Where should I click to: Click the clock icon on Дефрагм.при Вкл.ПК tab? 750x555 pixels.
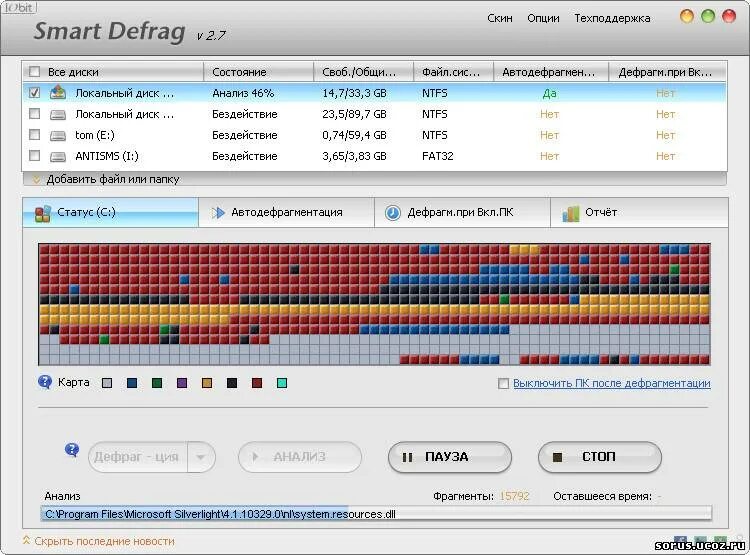click(x=393, y=212)
